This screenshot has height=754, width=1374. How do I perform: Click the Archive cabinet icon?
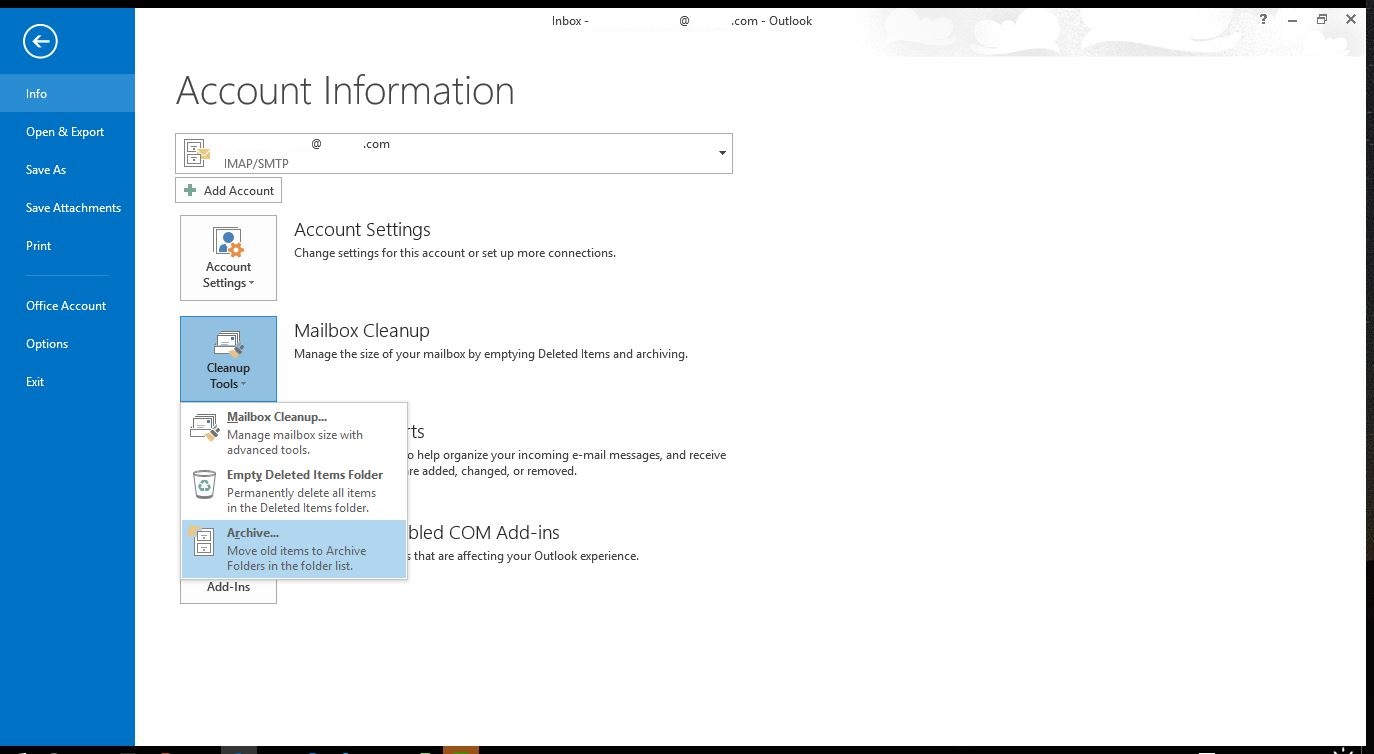point(203,541)
